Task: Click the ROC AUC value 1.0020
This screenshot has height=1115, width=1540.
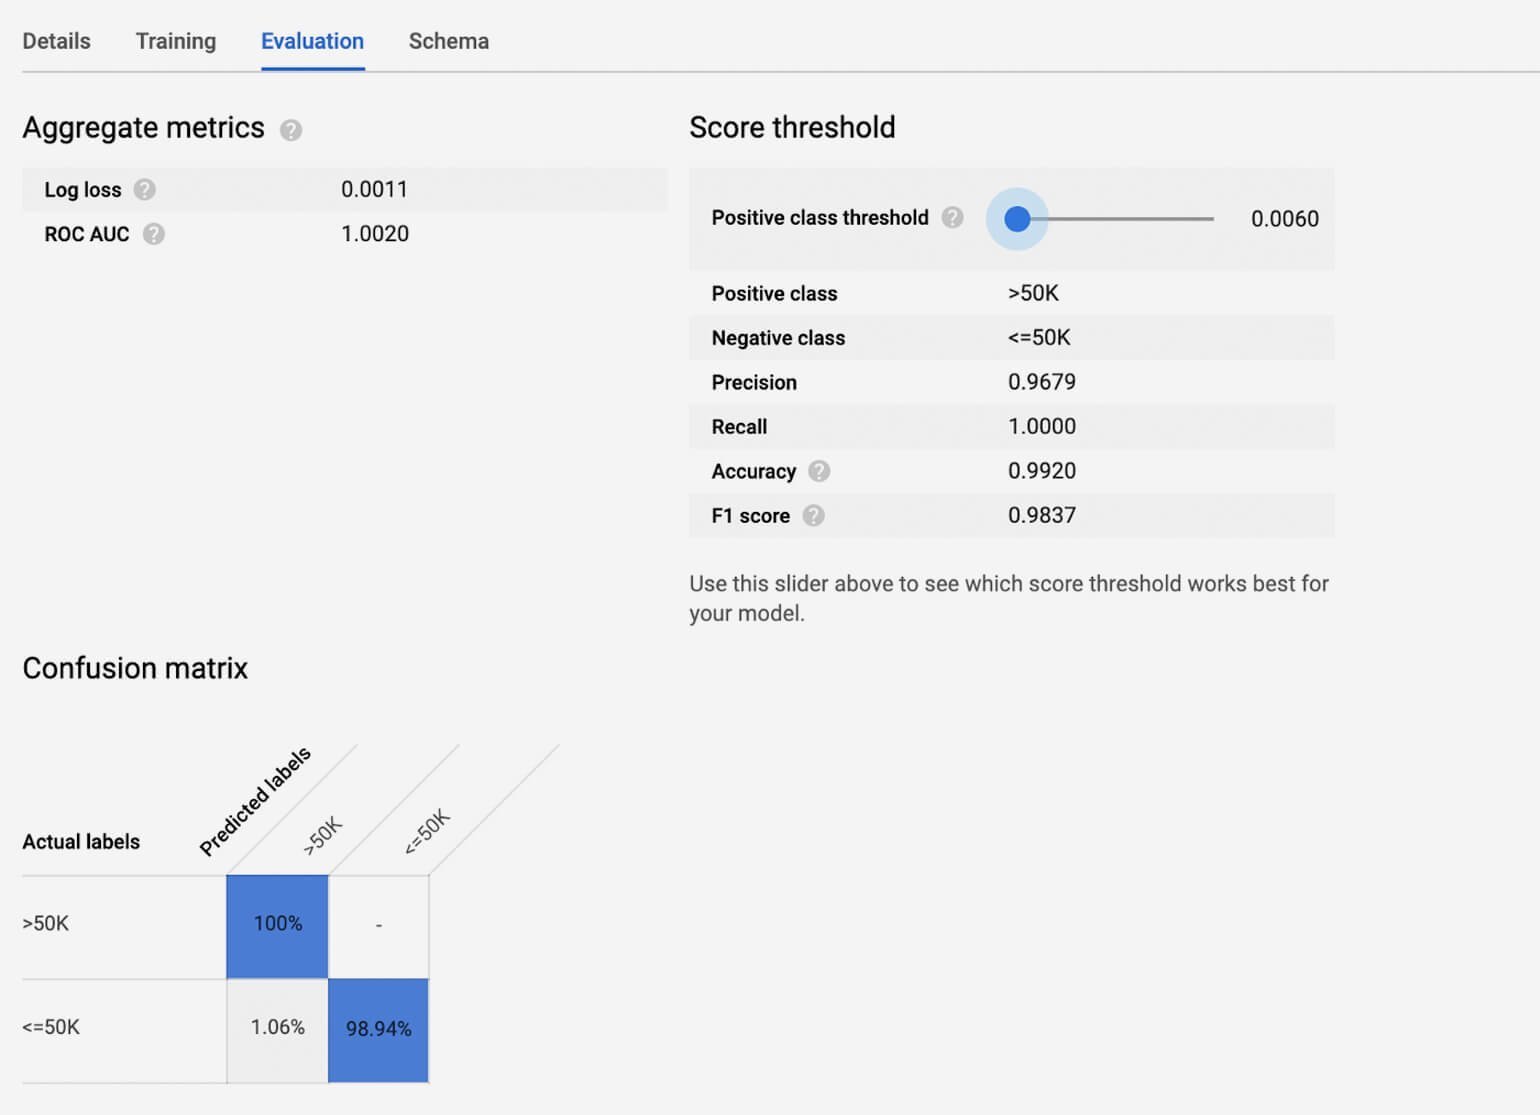Action: [375, 234]
